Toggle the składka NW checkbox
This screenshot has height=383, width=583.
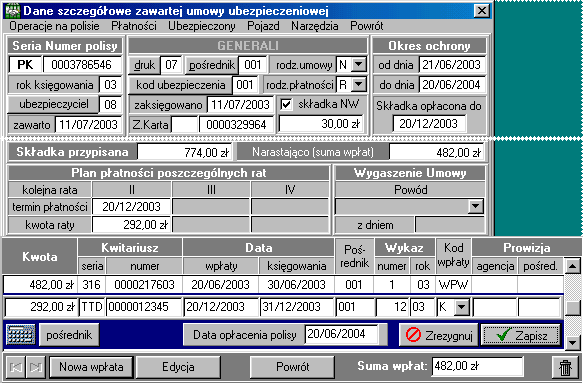[x=286, y=104]
